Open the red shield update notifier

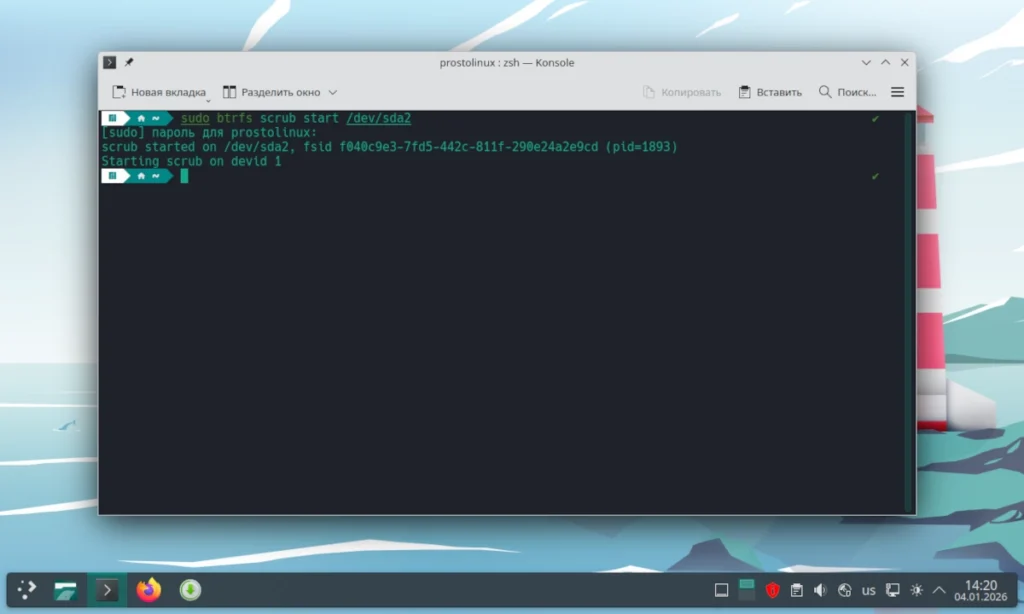pyautogui.click(x=773, y=590)
